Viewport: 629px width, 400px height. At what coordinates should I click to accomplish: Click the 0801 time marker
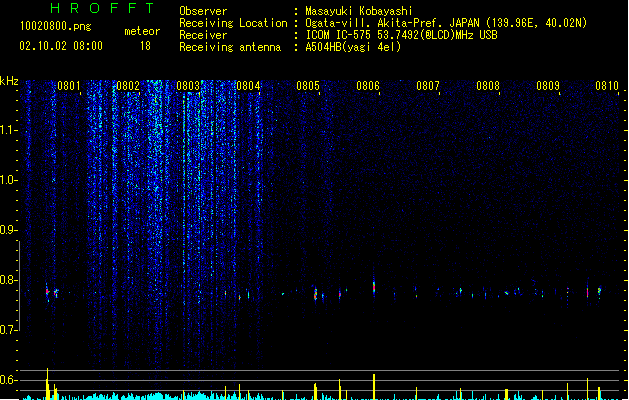(69, 86)
